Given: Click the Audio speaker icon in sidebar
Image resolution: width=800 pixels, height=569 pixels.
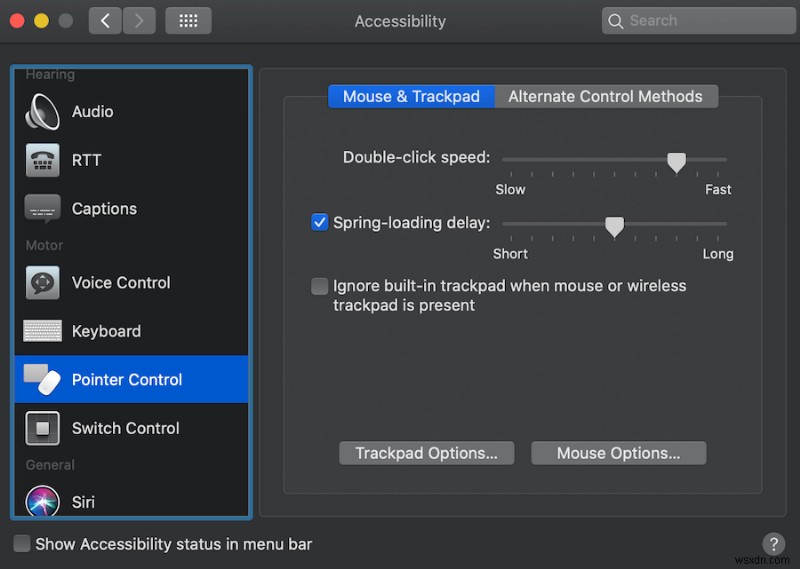Looking at the screenshot, I should click(x=42, y=112).
